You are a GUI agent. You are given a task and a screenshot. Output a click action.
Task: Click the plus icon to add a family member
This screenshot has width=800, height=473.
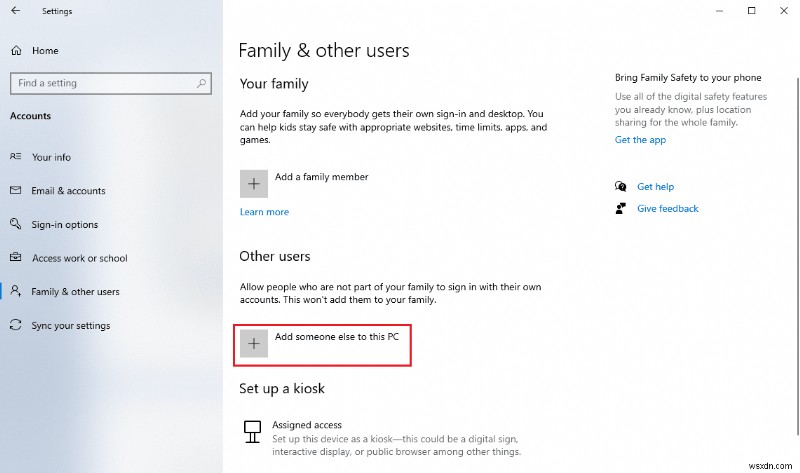(x=254, y=184)
